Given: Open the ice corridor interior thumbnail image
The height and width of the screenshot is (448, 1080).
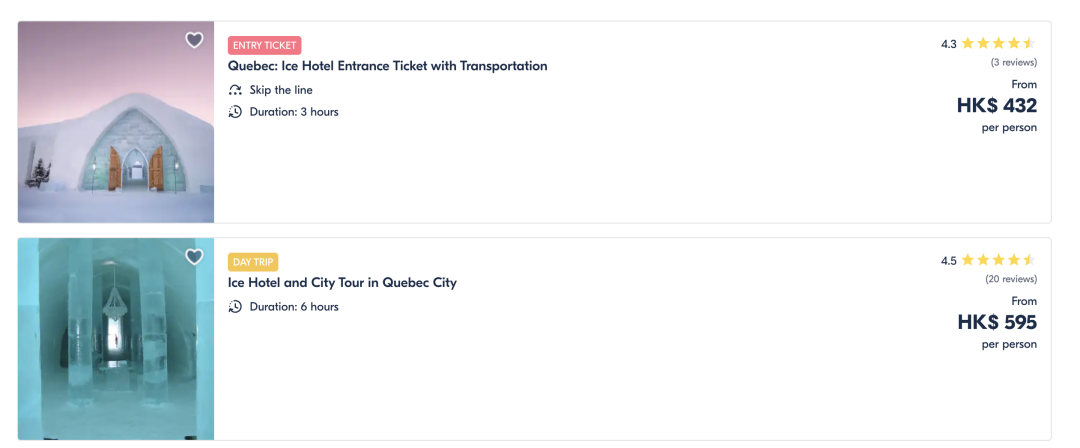Looking at the screenshot, I should click(x=116, y=339).
